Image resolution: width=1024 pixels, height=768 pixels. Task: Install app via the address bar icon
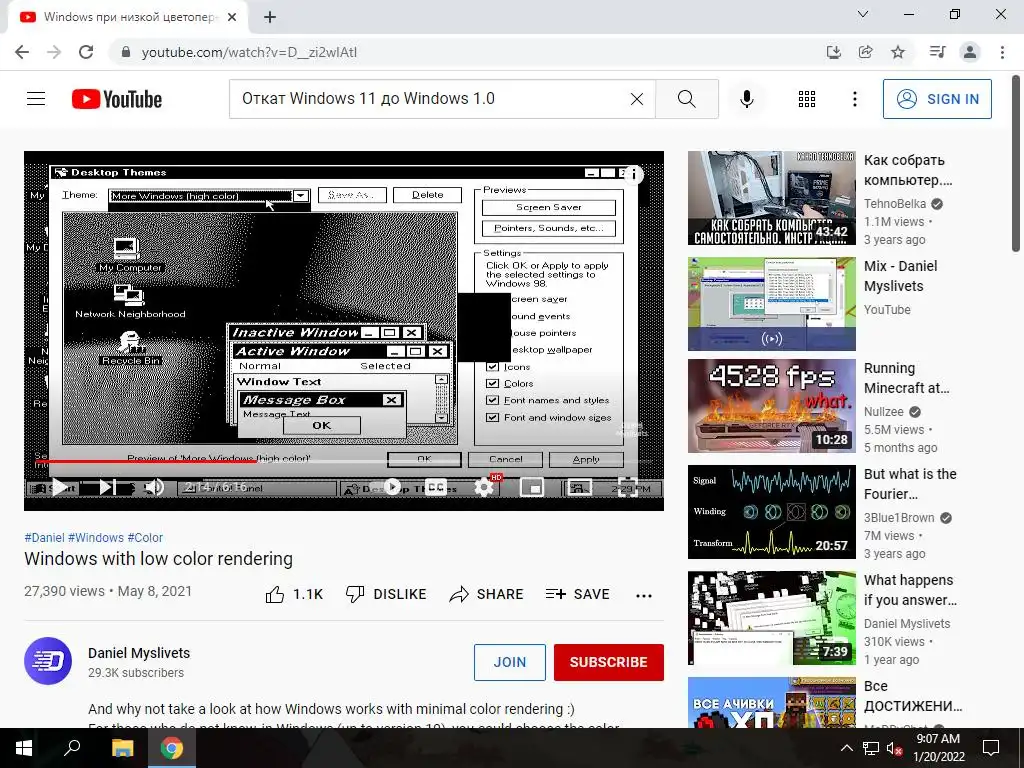pos(833,52)
